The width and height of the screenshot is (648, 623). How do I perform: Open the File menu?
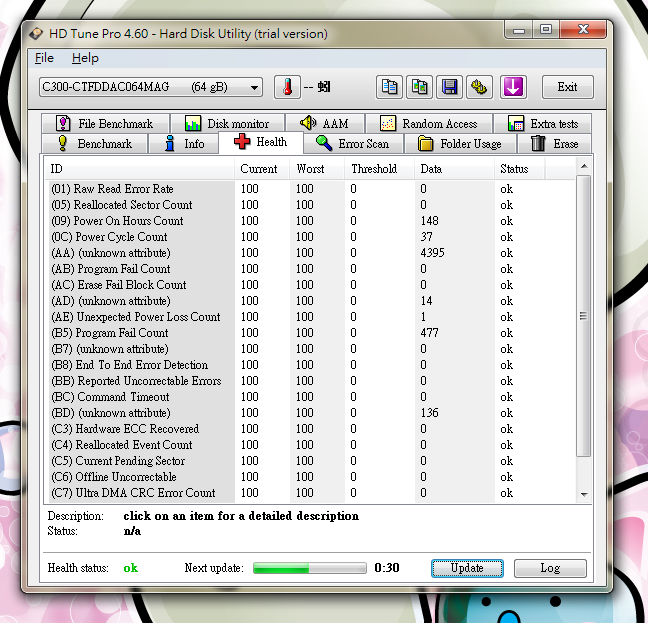pos(44,58)
